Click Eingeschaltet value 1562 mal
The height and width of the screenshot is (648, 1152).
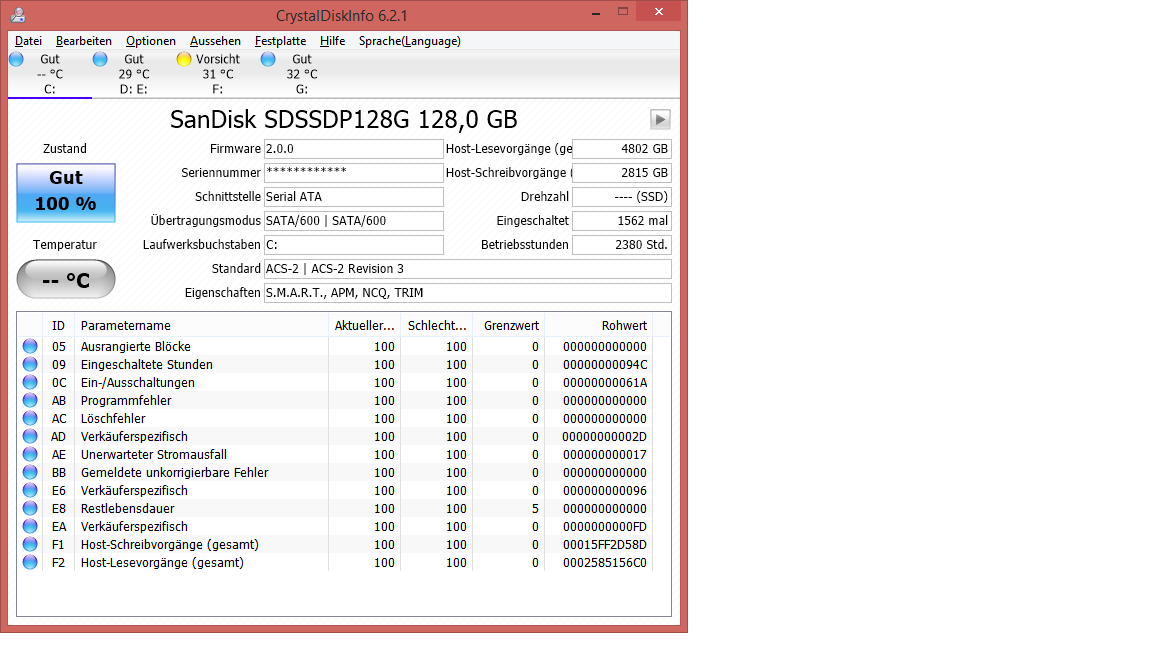tap(622, 221)
